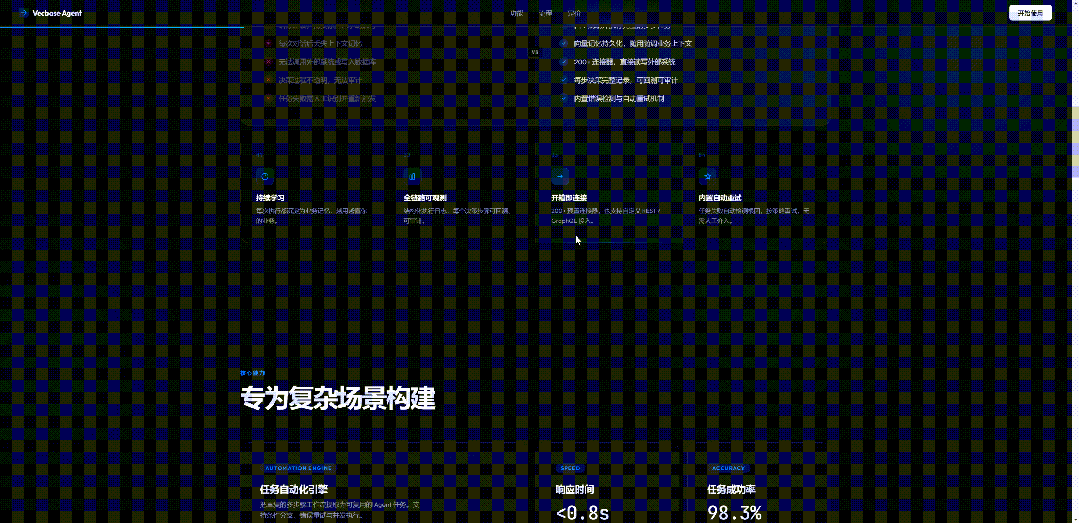Click the 响应时间 title
This screenshot has height=523, width=1079.
tap(575, 490)
